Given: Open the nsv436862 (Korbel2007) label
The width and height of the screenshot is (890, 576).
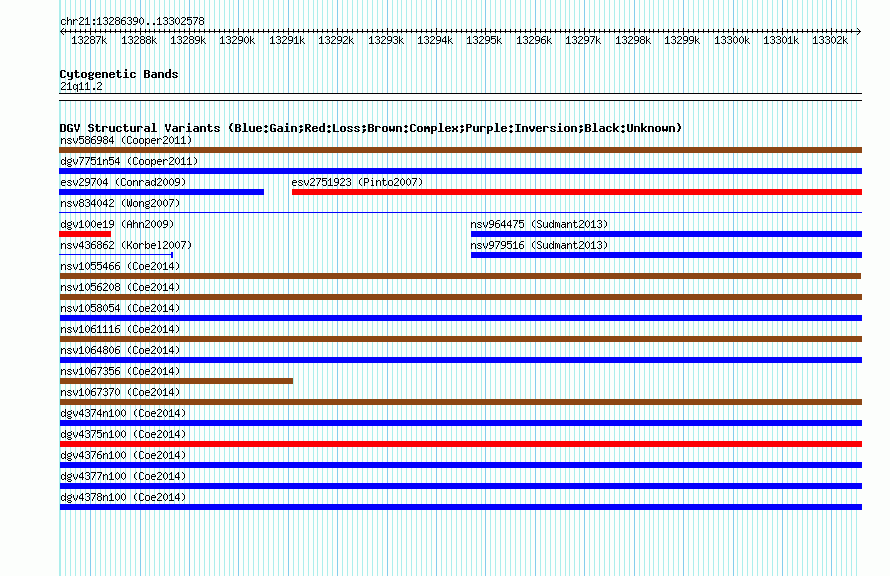Looking at the screenshot, I should click(x=126, y=245).
